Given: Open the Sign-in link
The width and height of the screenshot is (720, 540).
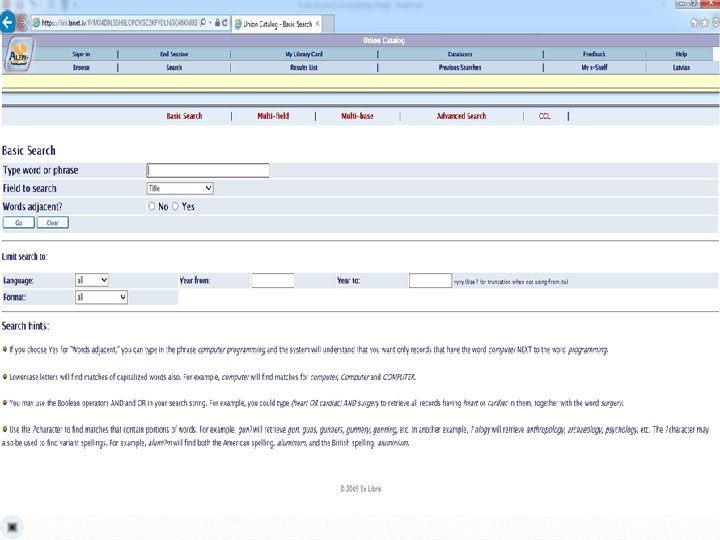Looking at the screenshot, I should tap(81, 54).
